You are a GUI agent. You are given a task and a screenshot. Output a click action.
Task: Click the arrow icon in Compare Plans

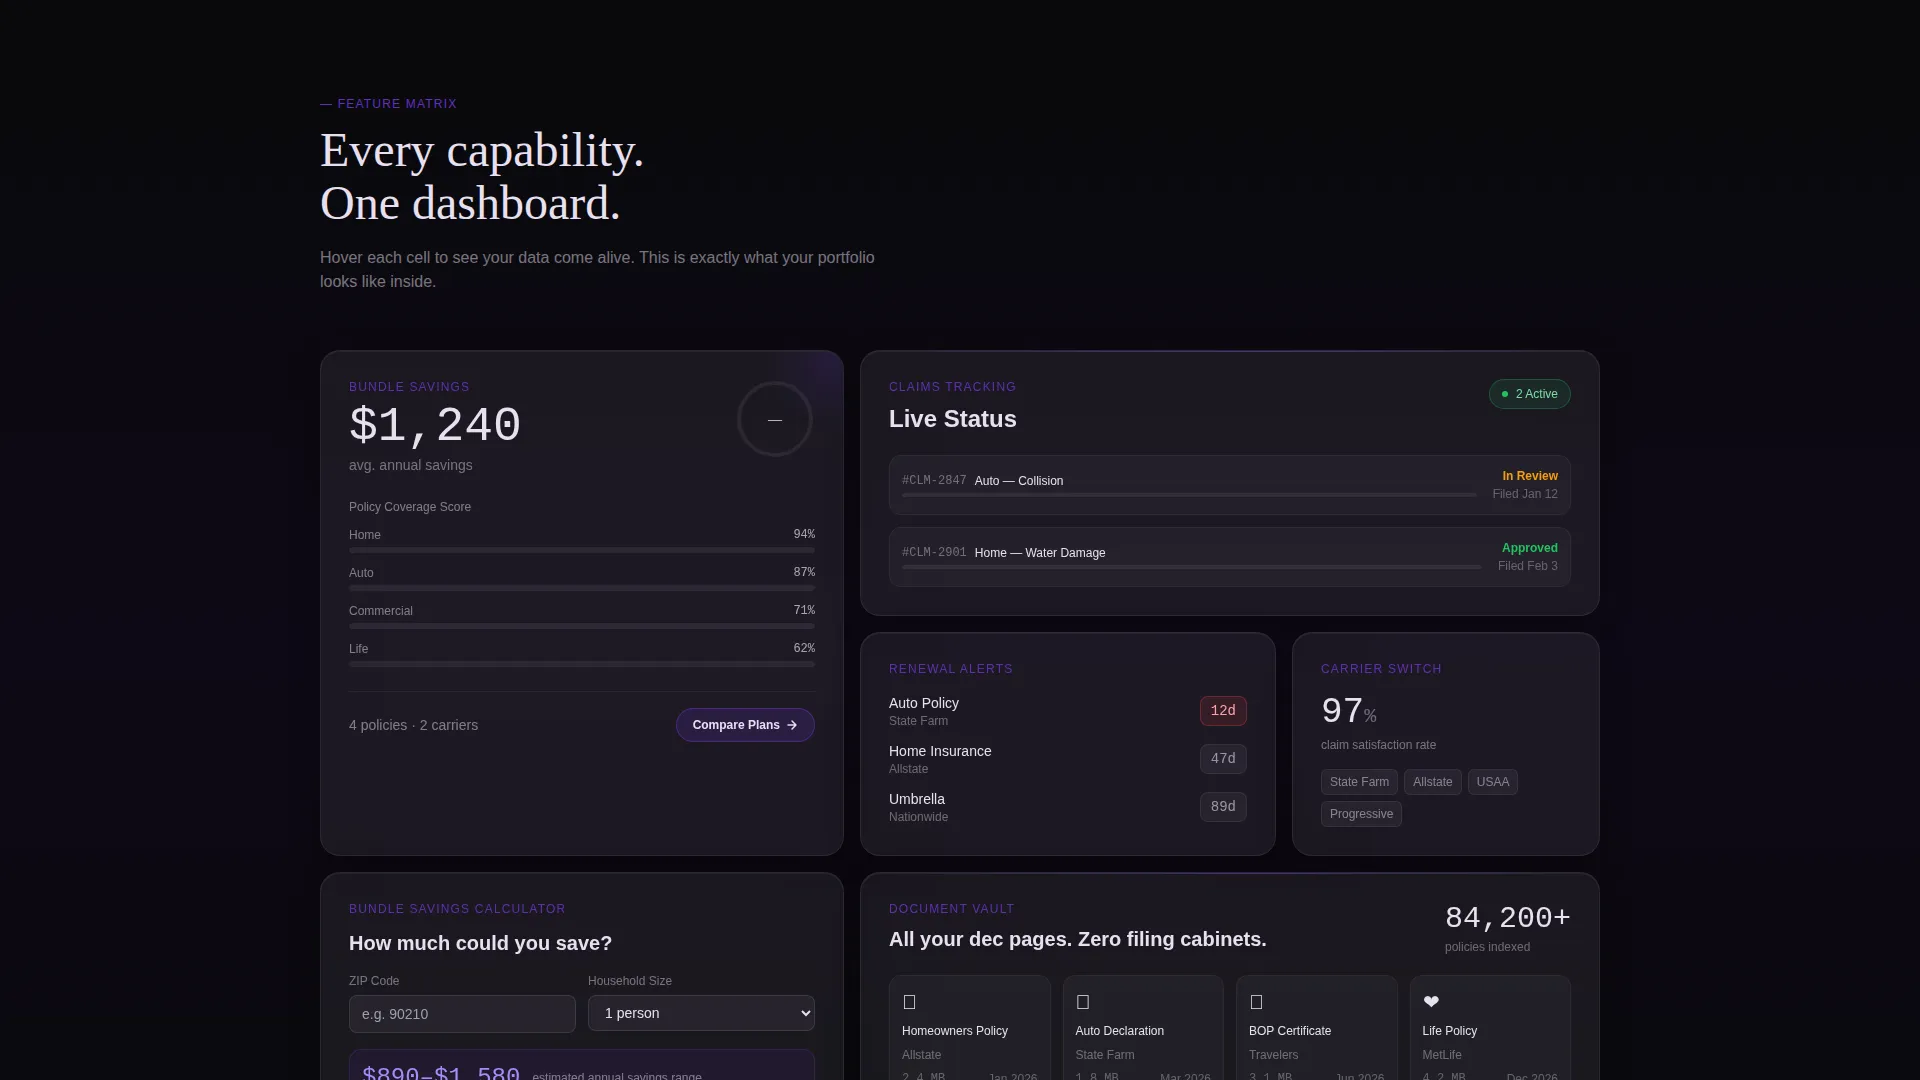[792, 725]
